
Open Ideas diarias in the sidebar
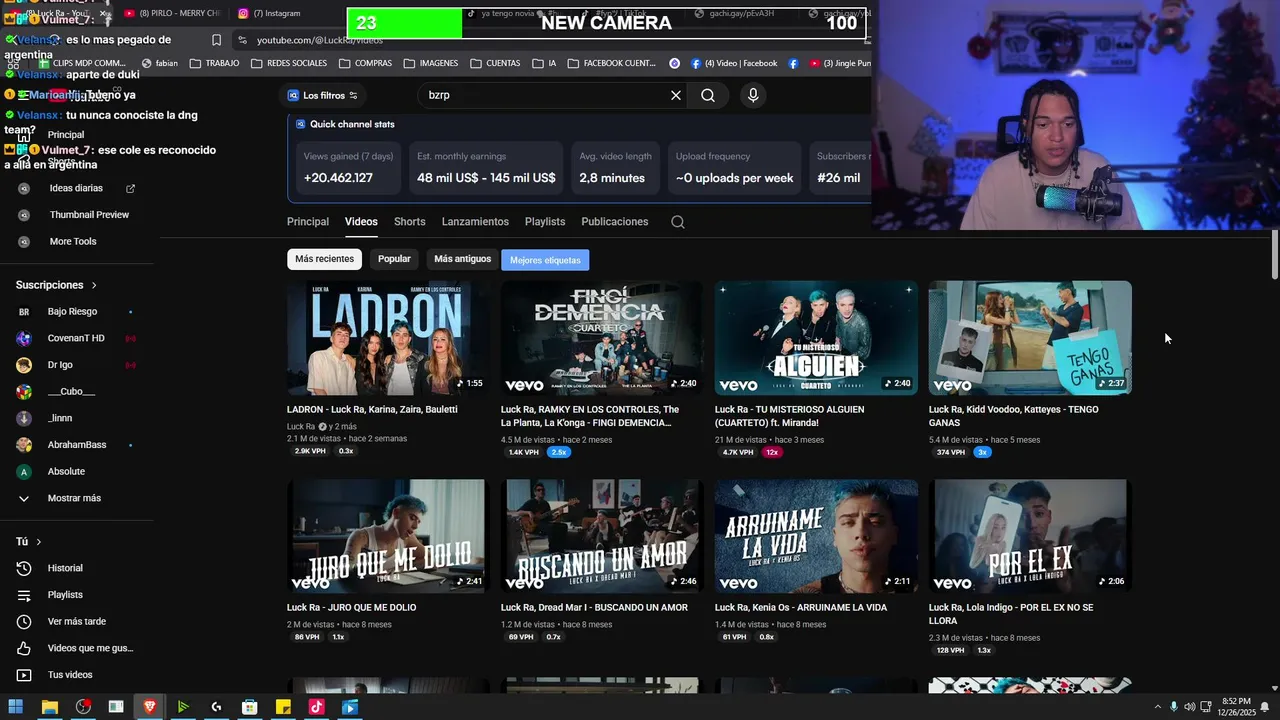tap(76, 188)
